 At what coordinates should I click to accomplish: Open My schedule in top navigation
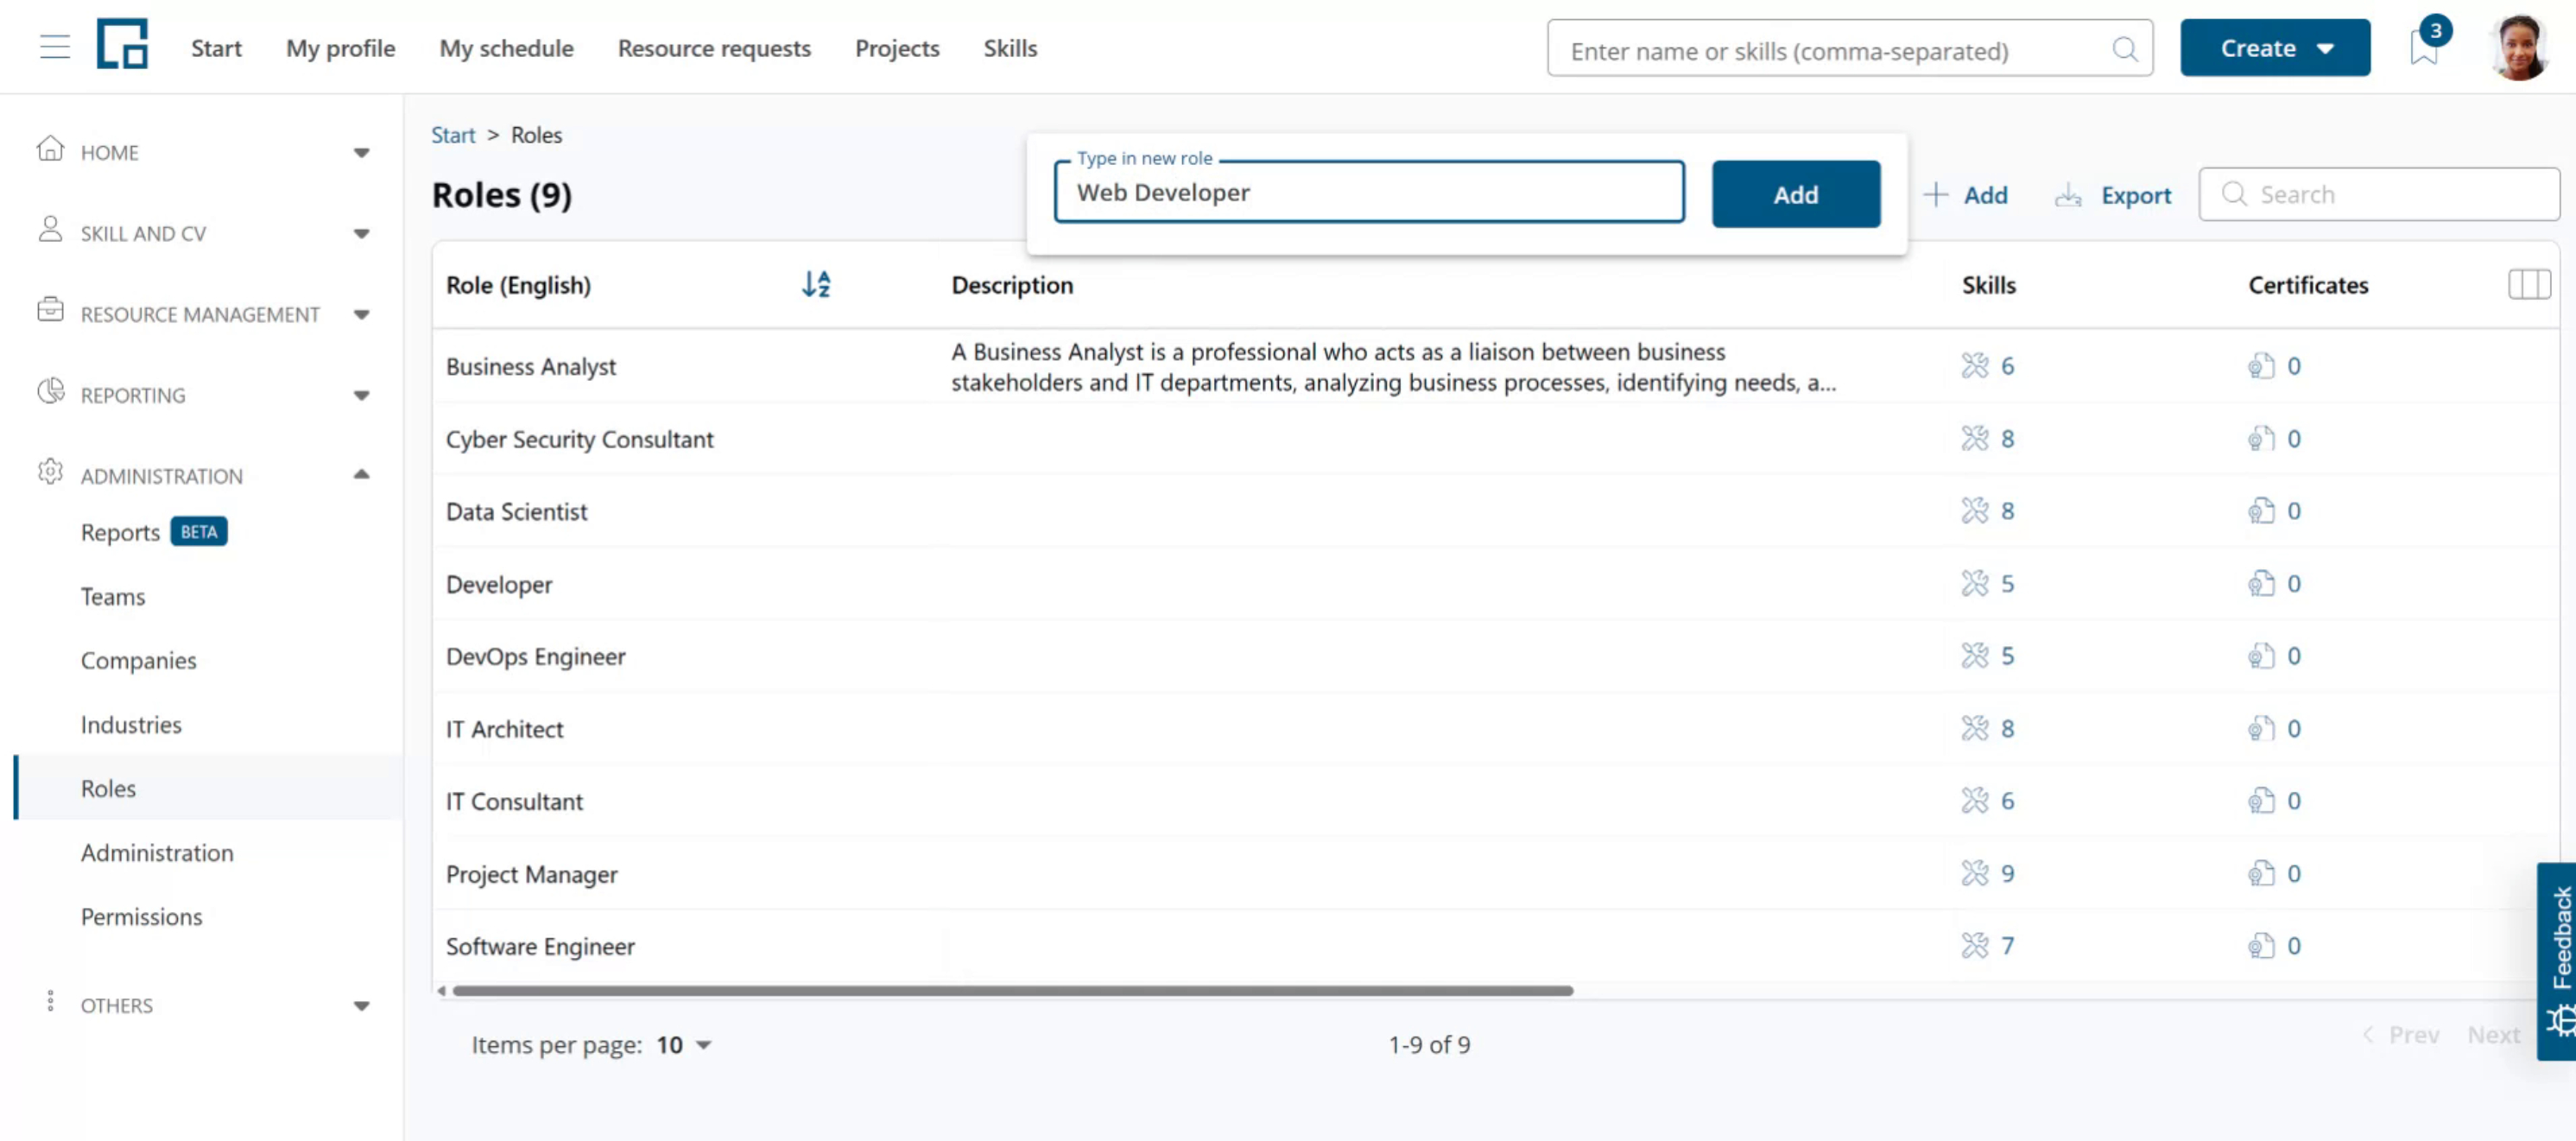point(506,48)
